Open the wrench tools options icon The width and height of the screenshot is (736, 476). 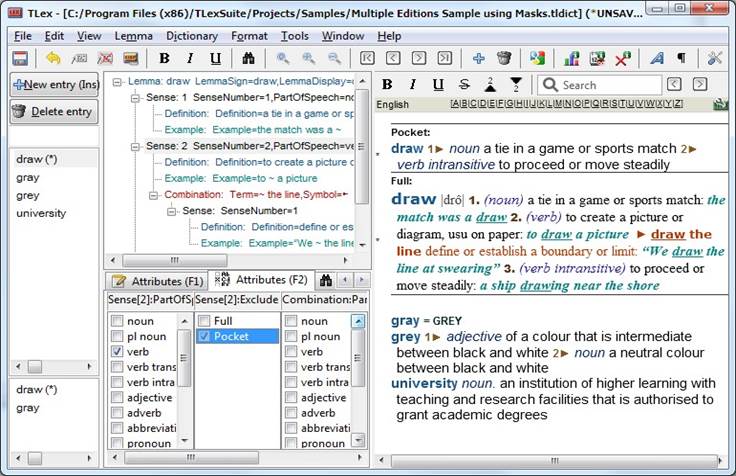point(714,59)
